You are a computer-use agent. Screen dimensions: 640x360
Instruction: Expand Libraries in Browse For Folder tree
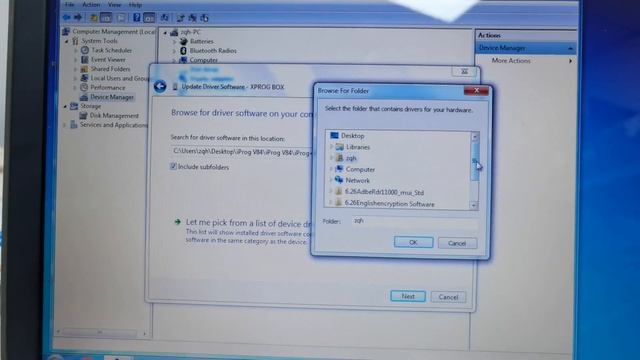point(331,147)
